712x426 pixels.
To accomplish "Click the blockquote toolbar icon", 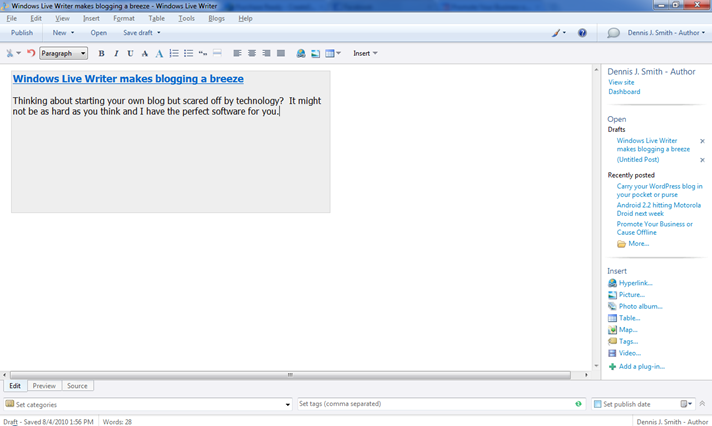I will 203,53.
